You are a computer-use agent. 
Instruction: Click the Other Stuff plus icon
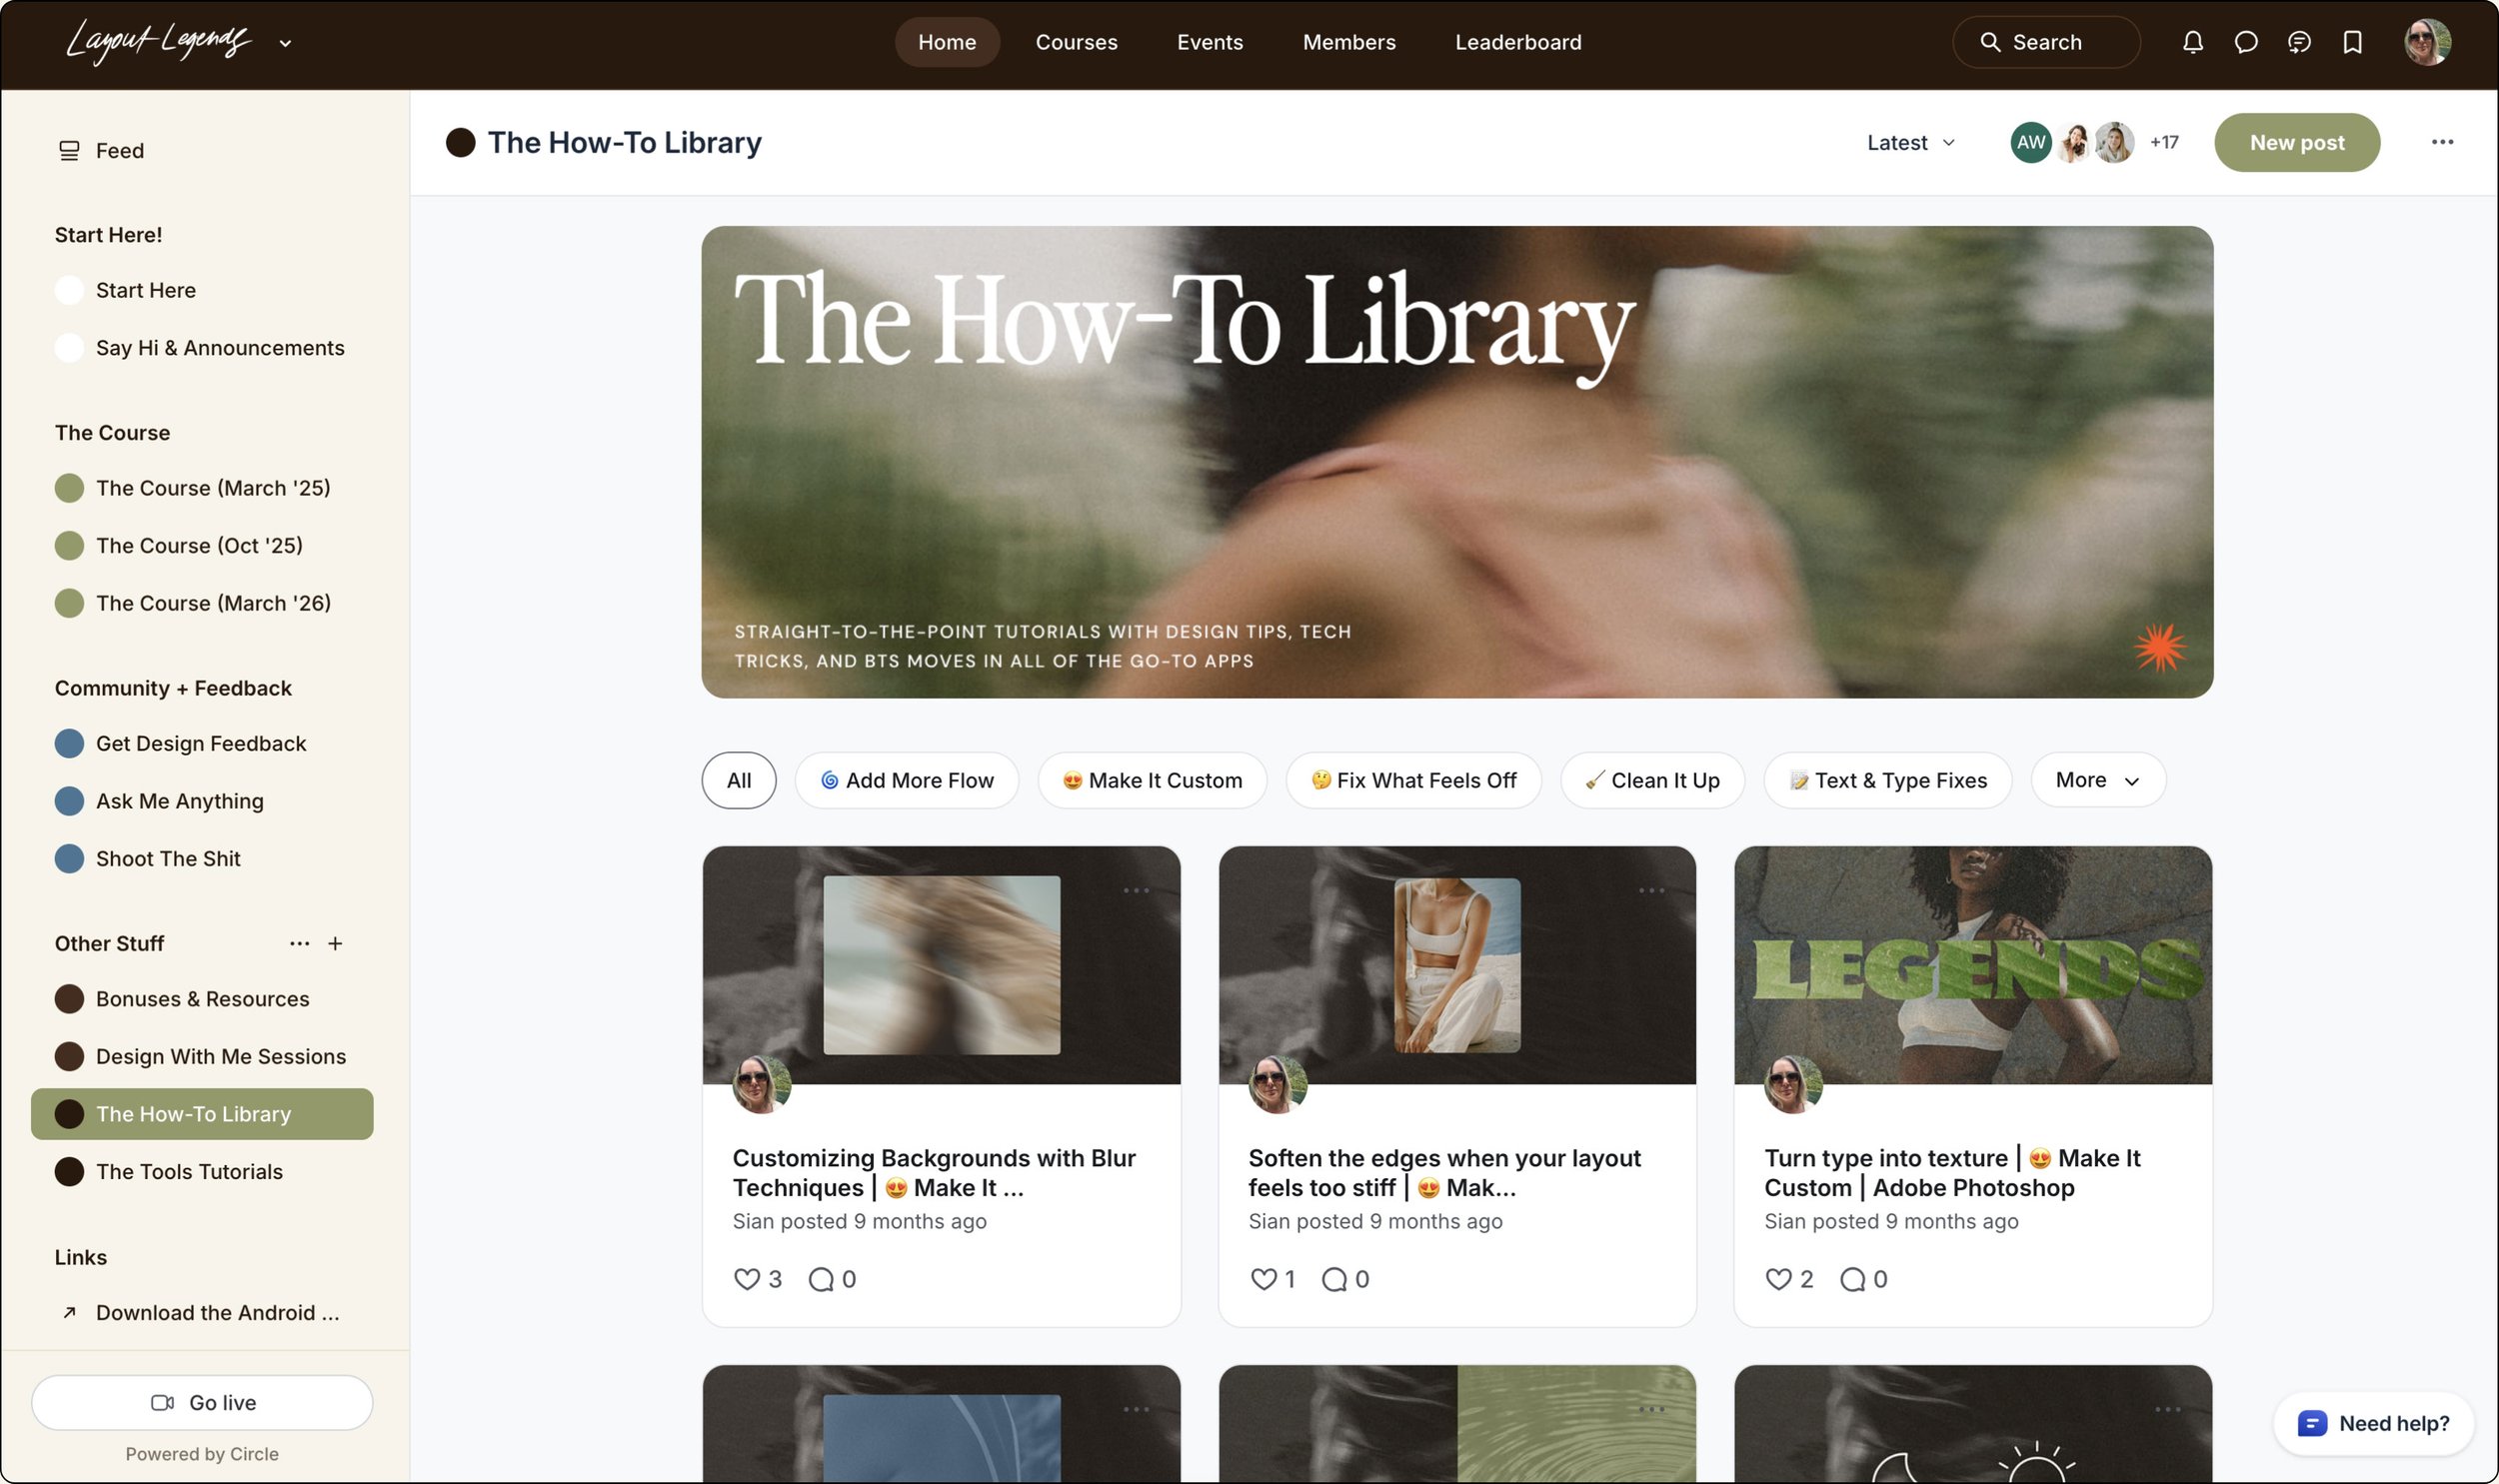[x=335, y=943]
